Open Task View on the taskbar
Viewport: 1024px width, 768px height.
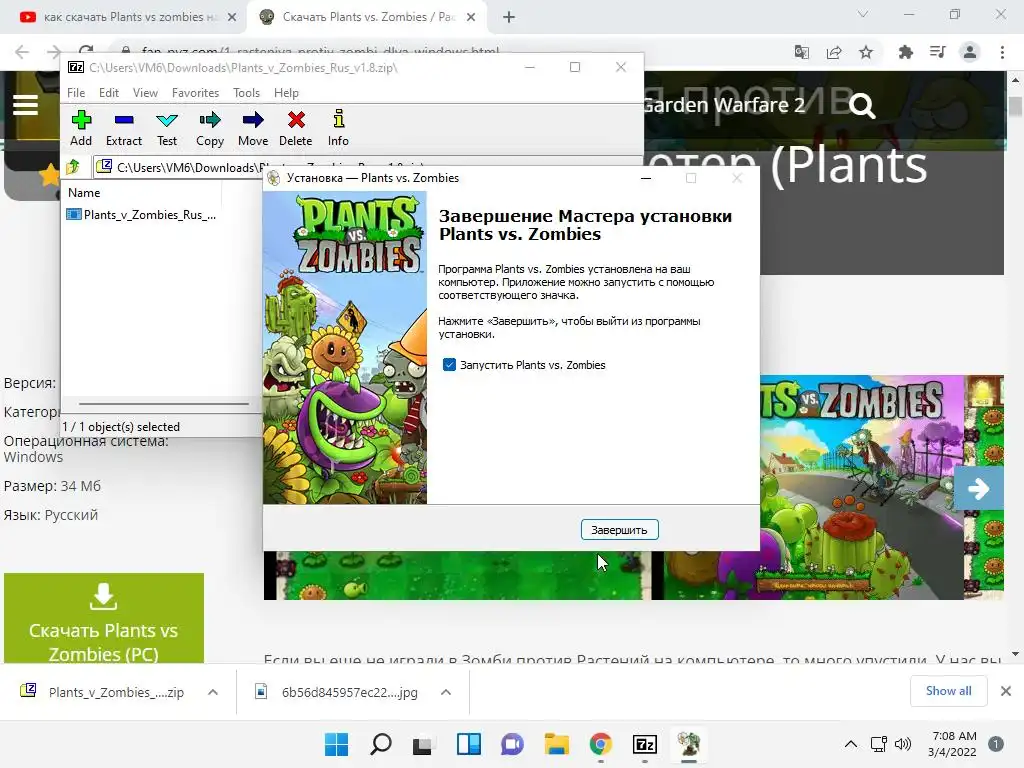click(423, 744)
